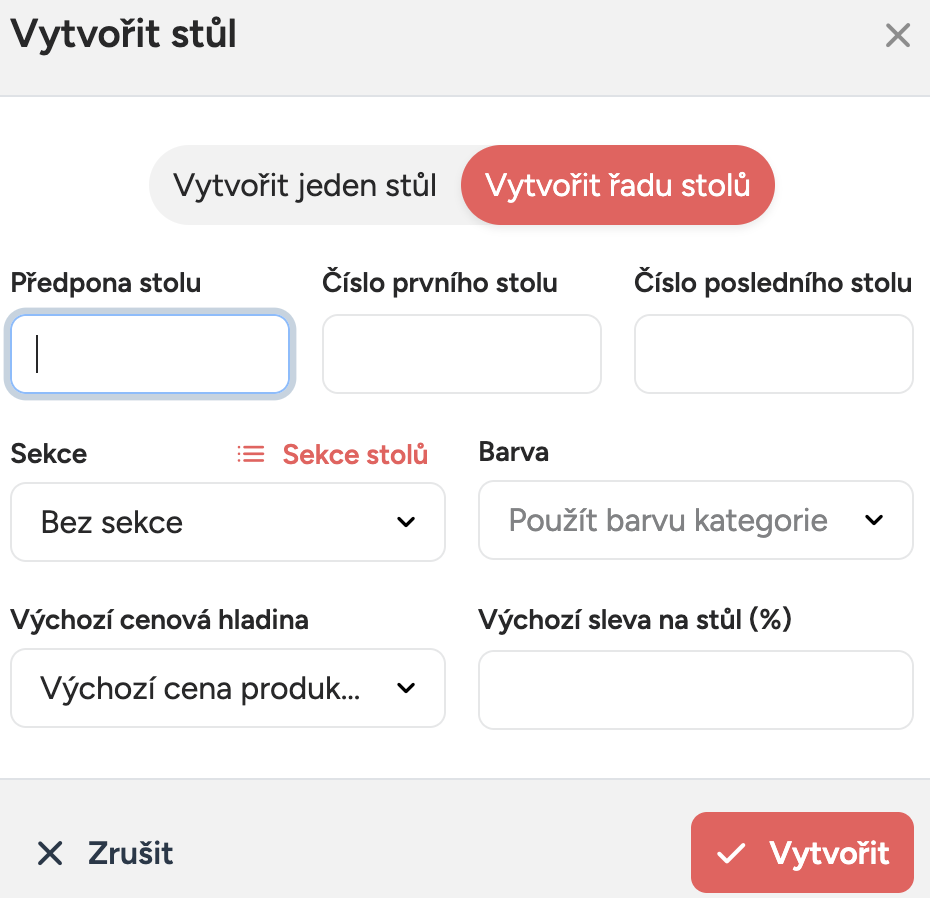Open the "Sekce stolů" management link
930x898 pixels.
pyautogui.click(x=355, y=453)
